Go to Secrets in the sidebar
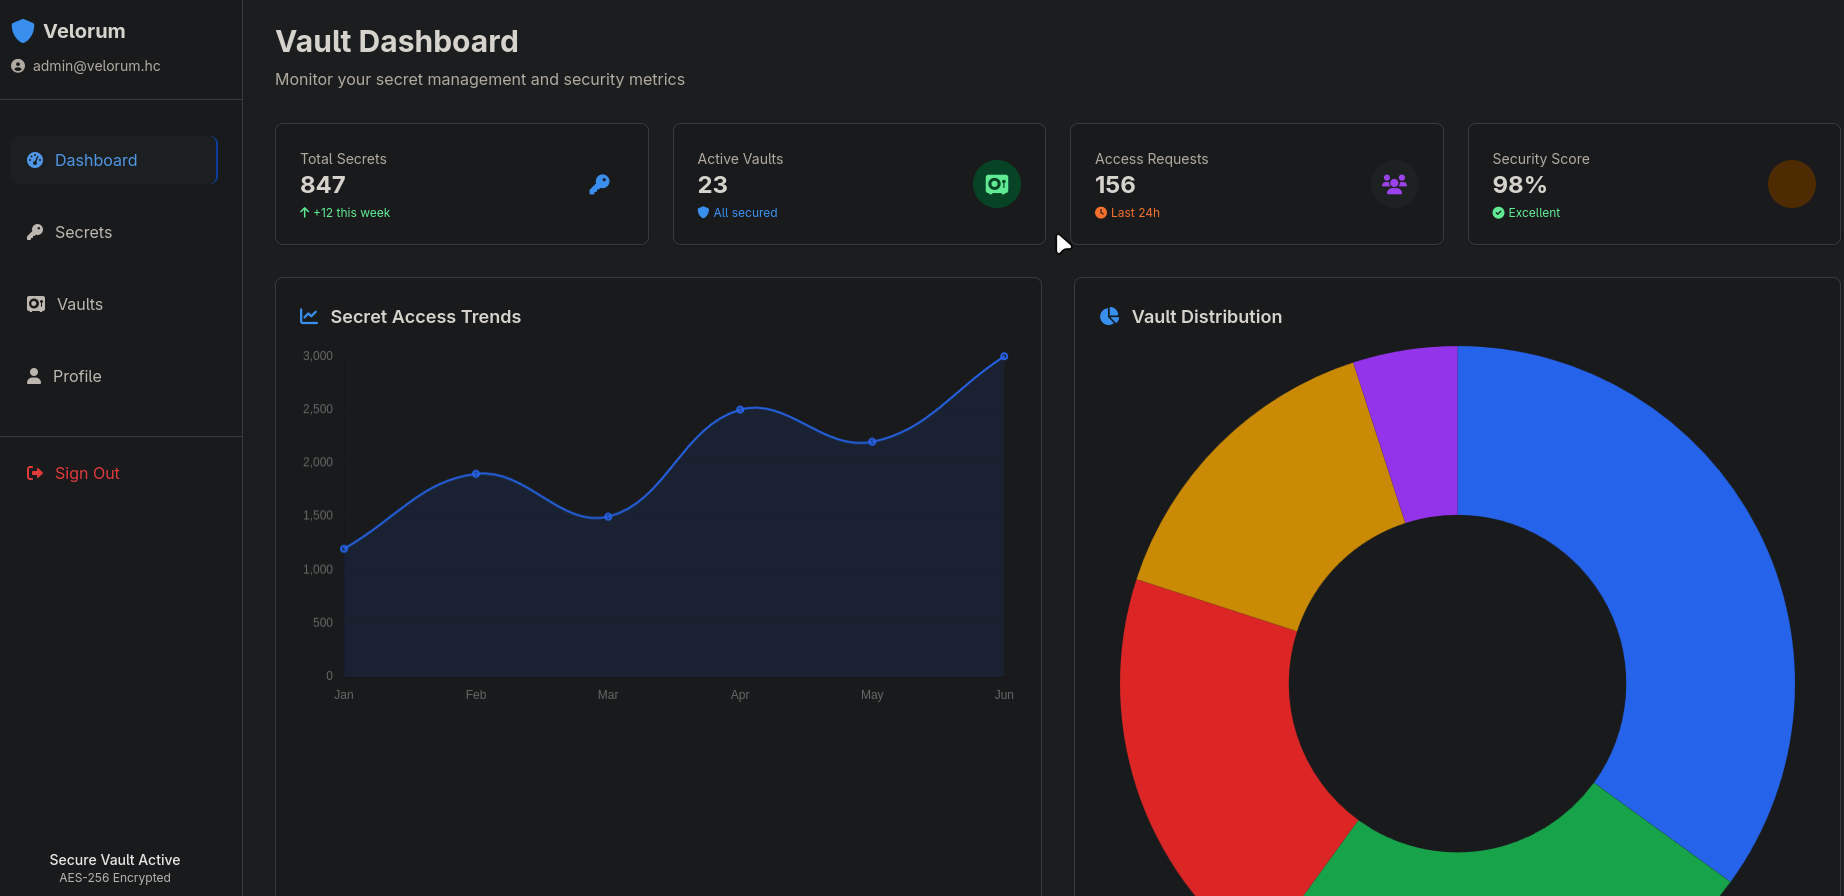Viewport: 1844px width, 896px height. point(83,232)
